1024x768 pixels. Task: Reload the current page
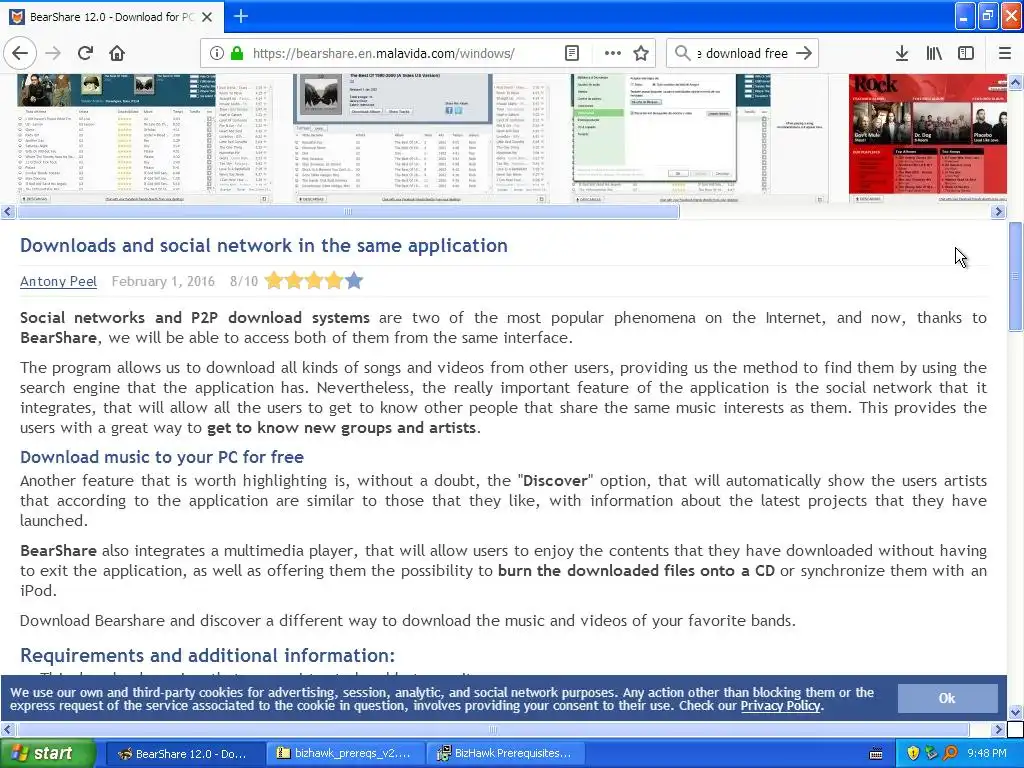pos(85,53)
